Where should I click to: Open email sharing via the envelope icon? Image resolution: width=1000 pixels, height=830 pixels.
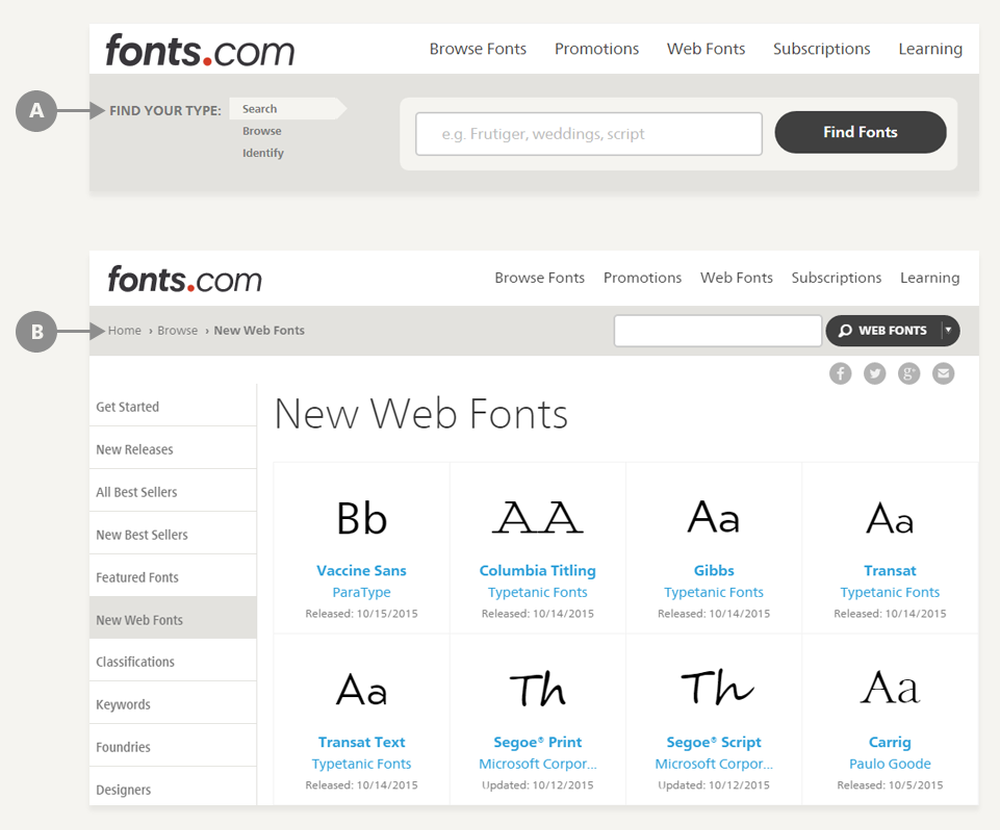click(943, 373)
